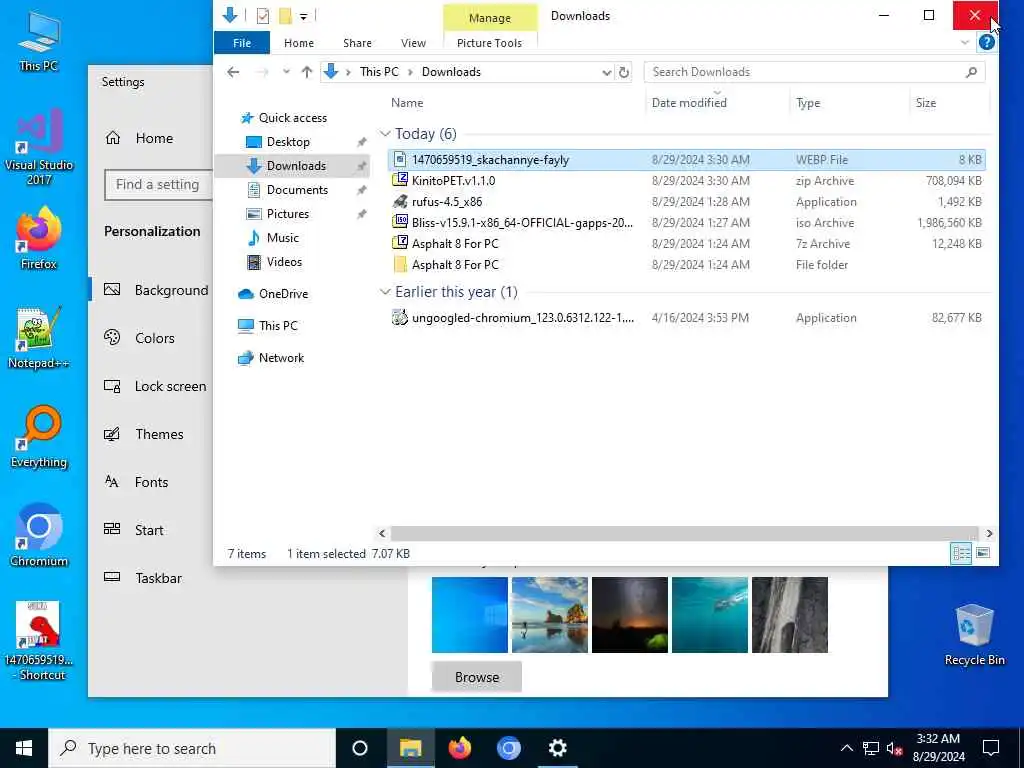This screenshot has width=1024, height=768.
Task: Open the recent locations dropdown
Action: [x=286, y=72]
